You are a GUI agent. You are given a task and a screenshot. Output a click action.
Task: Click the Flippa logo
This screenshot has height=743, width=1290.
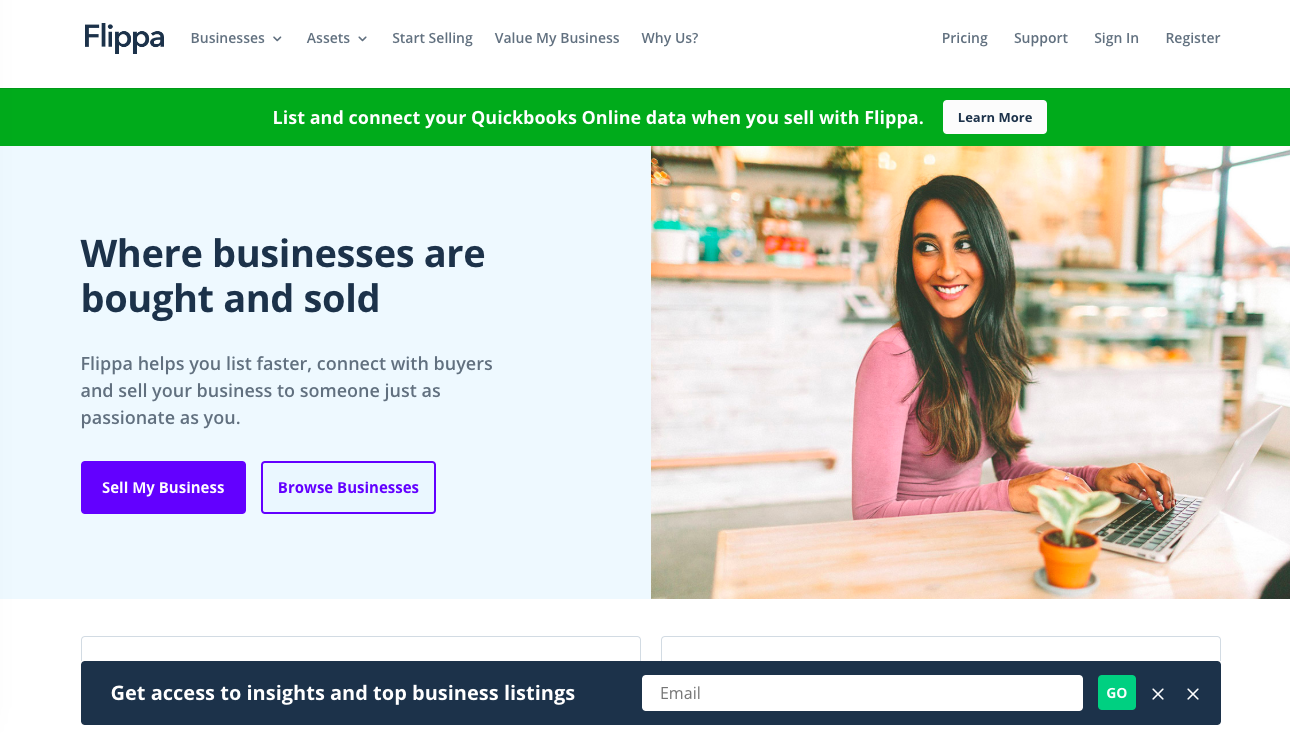coord(124,38)
